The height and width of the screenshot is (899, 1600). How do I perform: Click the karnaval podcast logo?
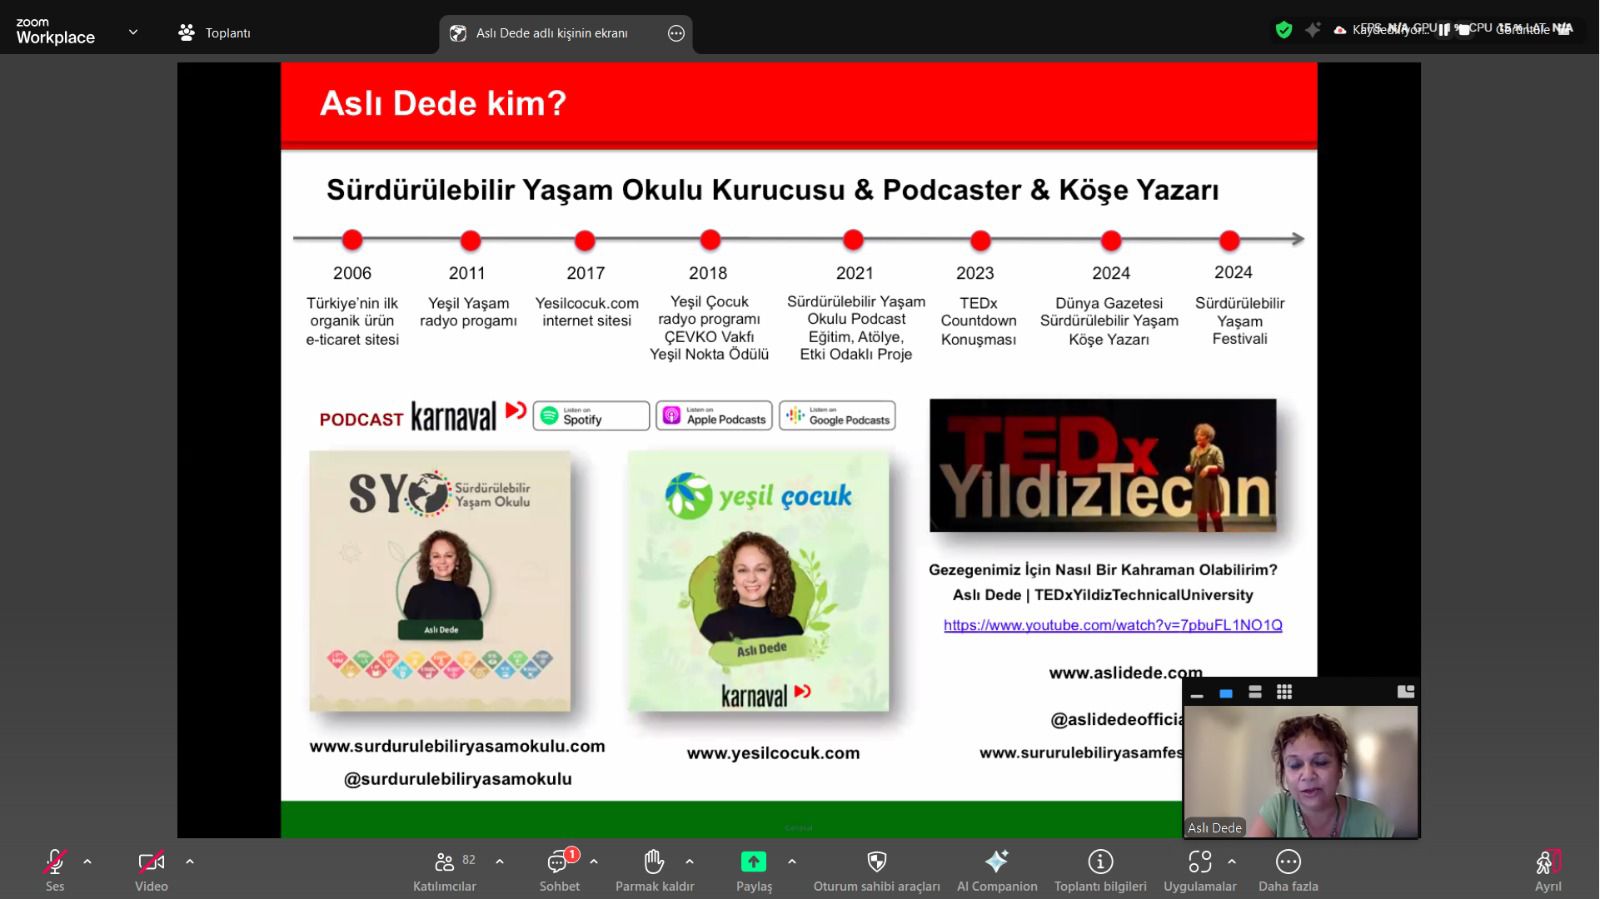(x=468, y=416)
